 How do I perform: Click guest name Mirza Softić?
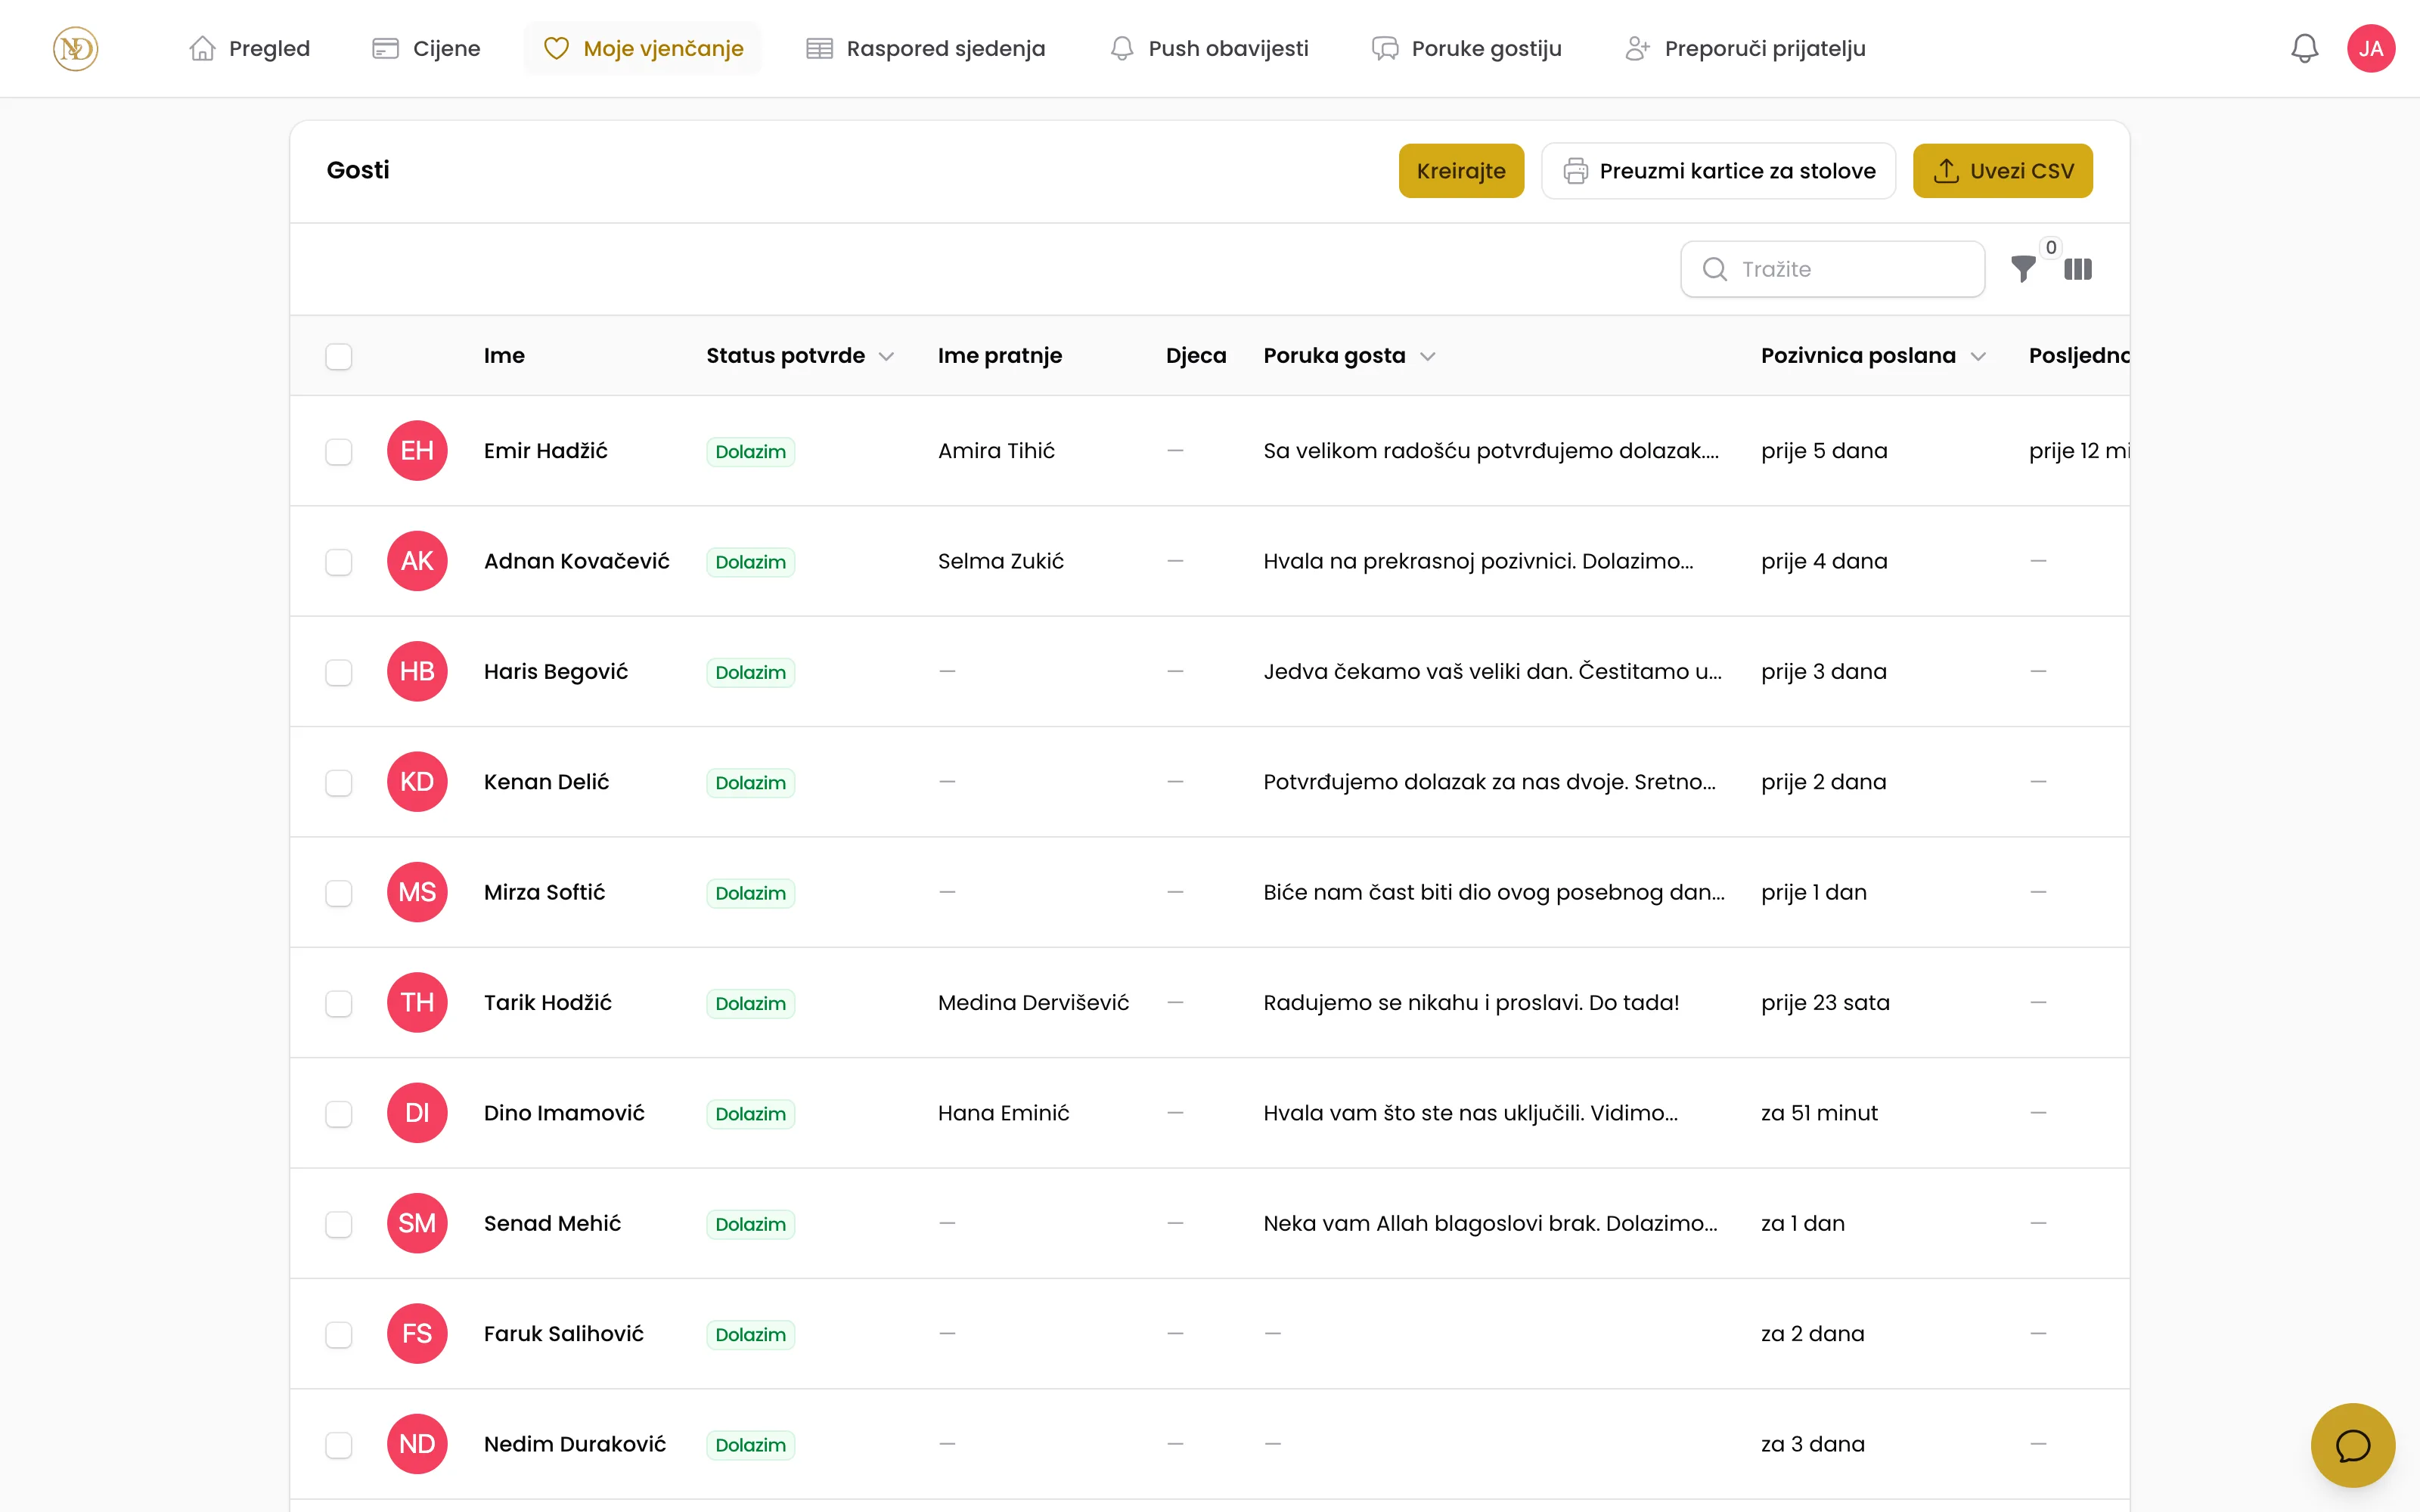(544, 892)
